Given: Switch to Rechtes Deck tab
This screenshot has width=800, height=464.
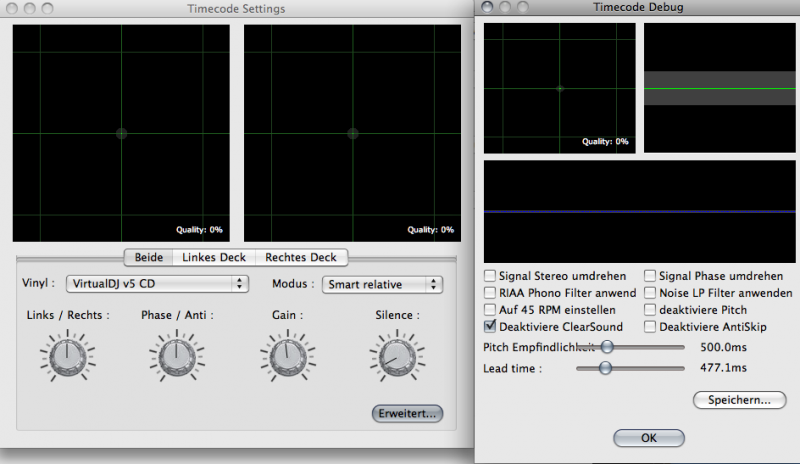Looking at the screenshot, I should (x=301, y=257).
